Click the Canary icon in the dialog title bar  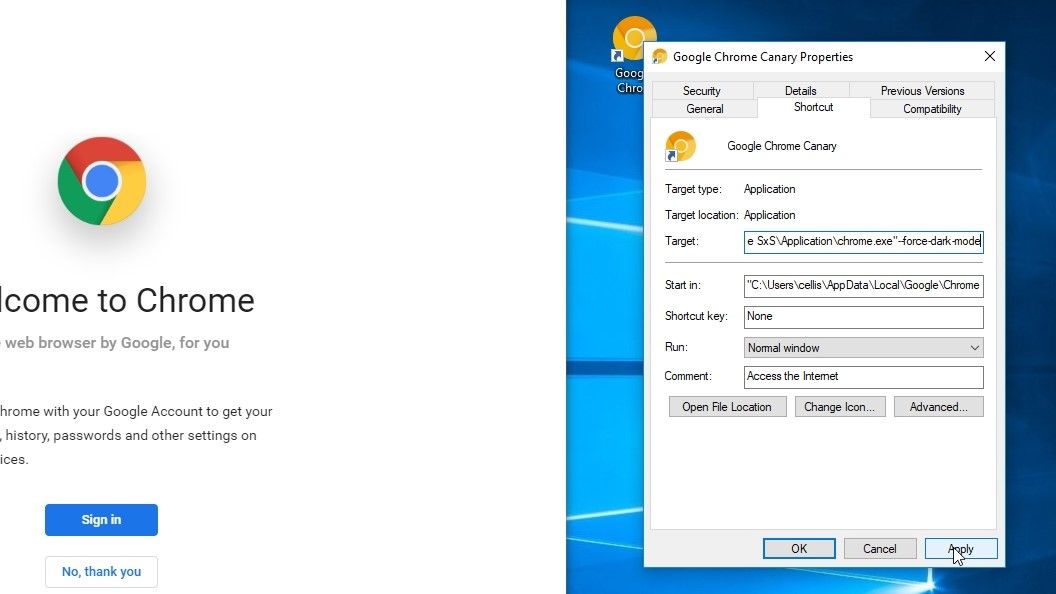tap(660, 56)
